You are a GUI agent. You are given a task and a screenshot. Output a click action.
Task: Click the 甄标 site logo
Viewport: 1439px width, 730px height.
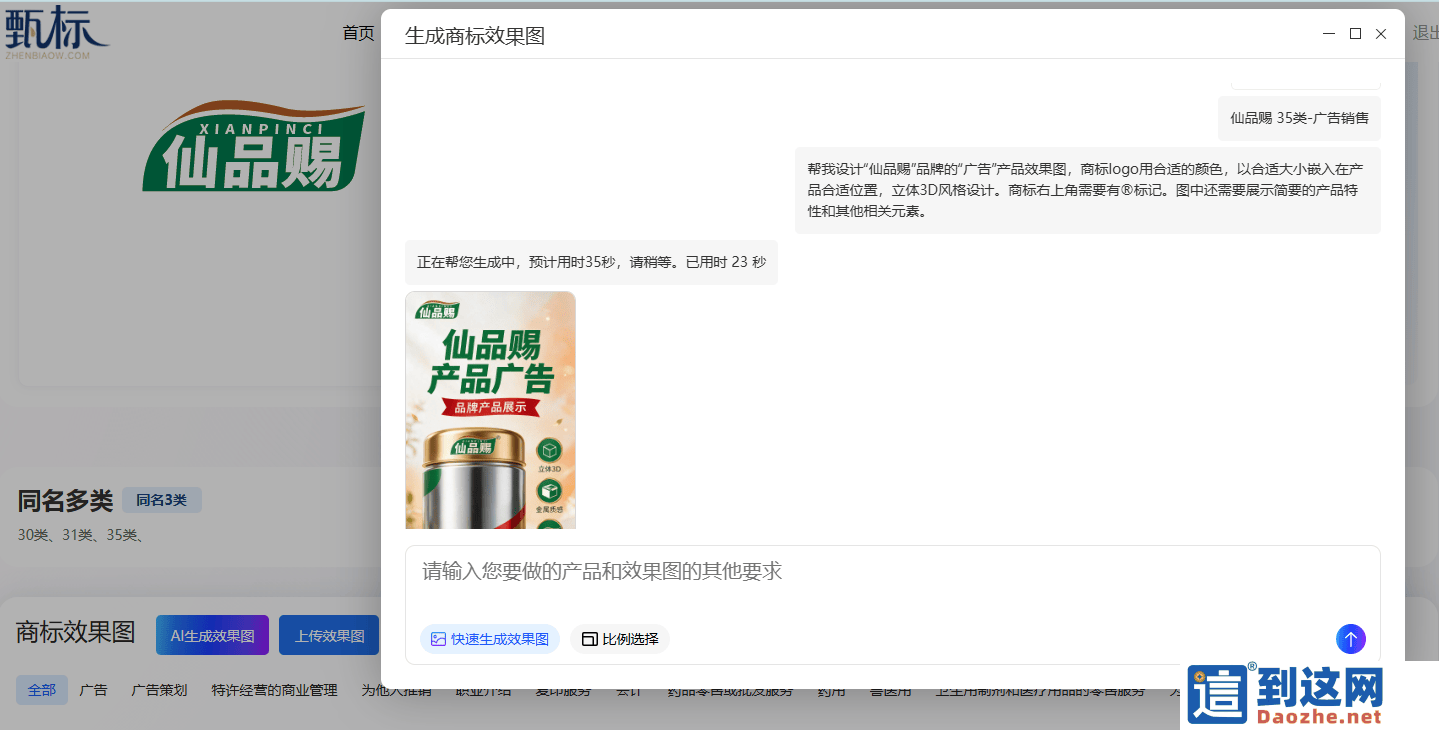click(x=56, y=33)
